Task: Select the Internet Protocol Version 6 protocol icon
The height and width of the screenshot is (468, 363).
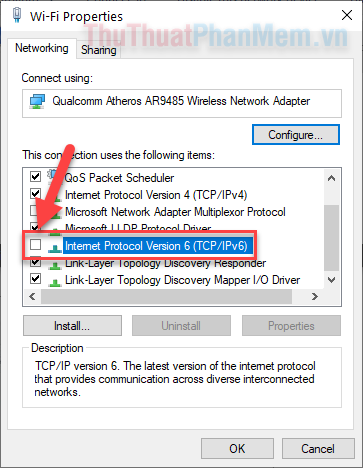Action: pyautogui.click(x=54, y=247)
